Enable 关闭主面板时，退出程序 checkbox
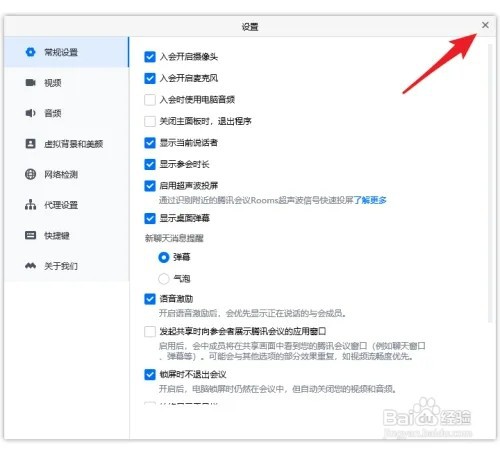This screenshot has width=500, height=451. [x=150, y=121]
